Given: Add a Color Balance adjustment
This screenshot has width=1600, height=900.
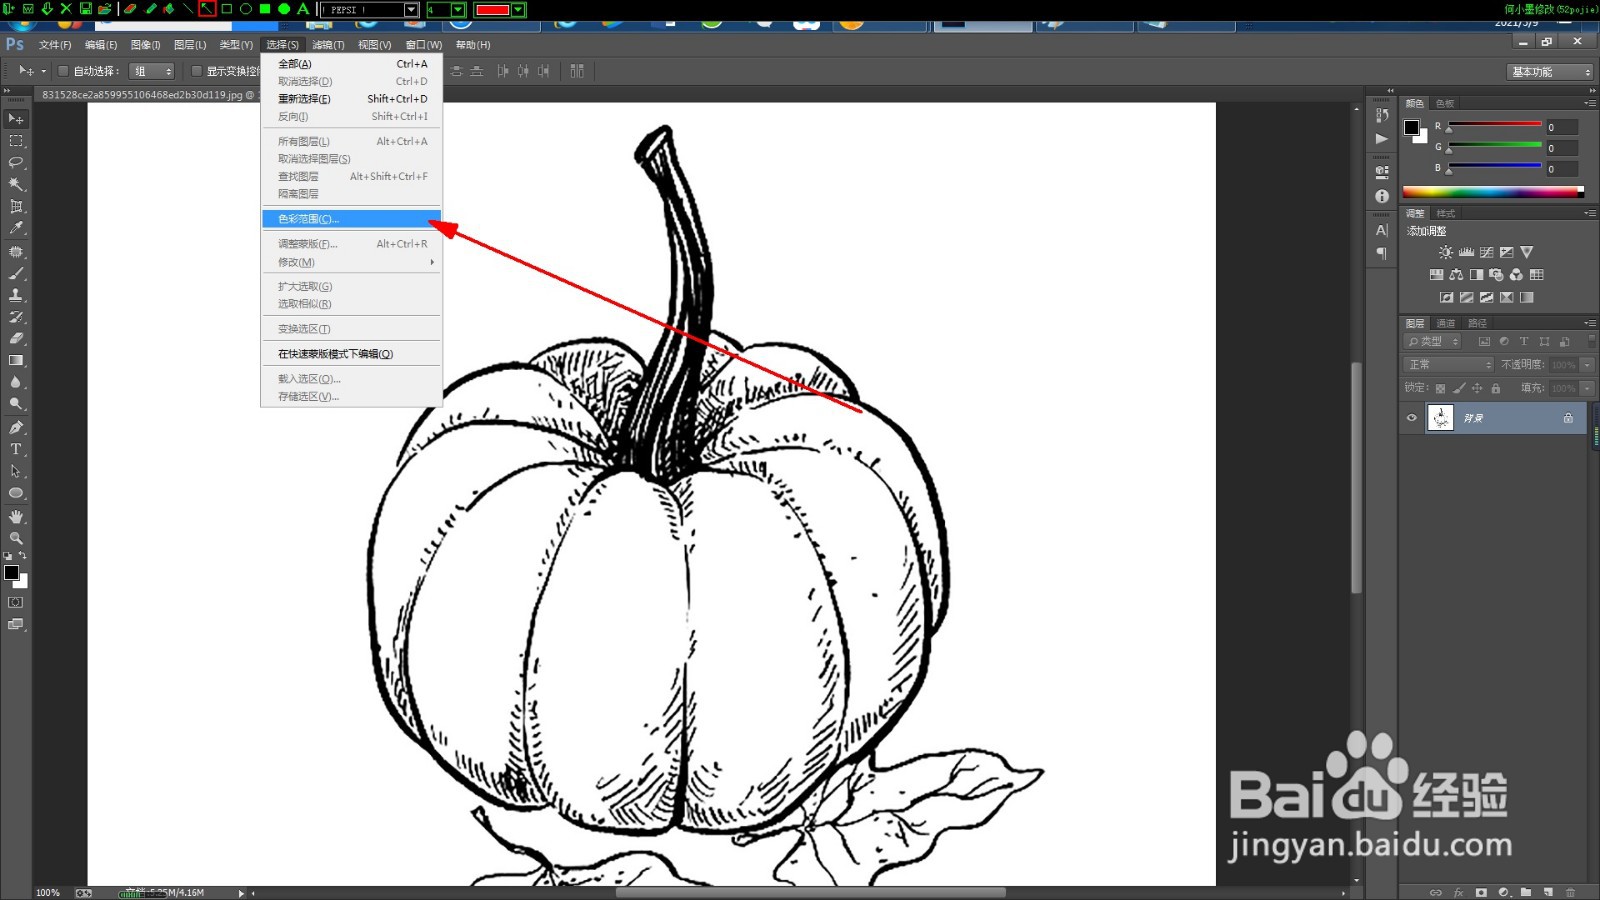Looking at the screenshot, I should 1456,275.
